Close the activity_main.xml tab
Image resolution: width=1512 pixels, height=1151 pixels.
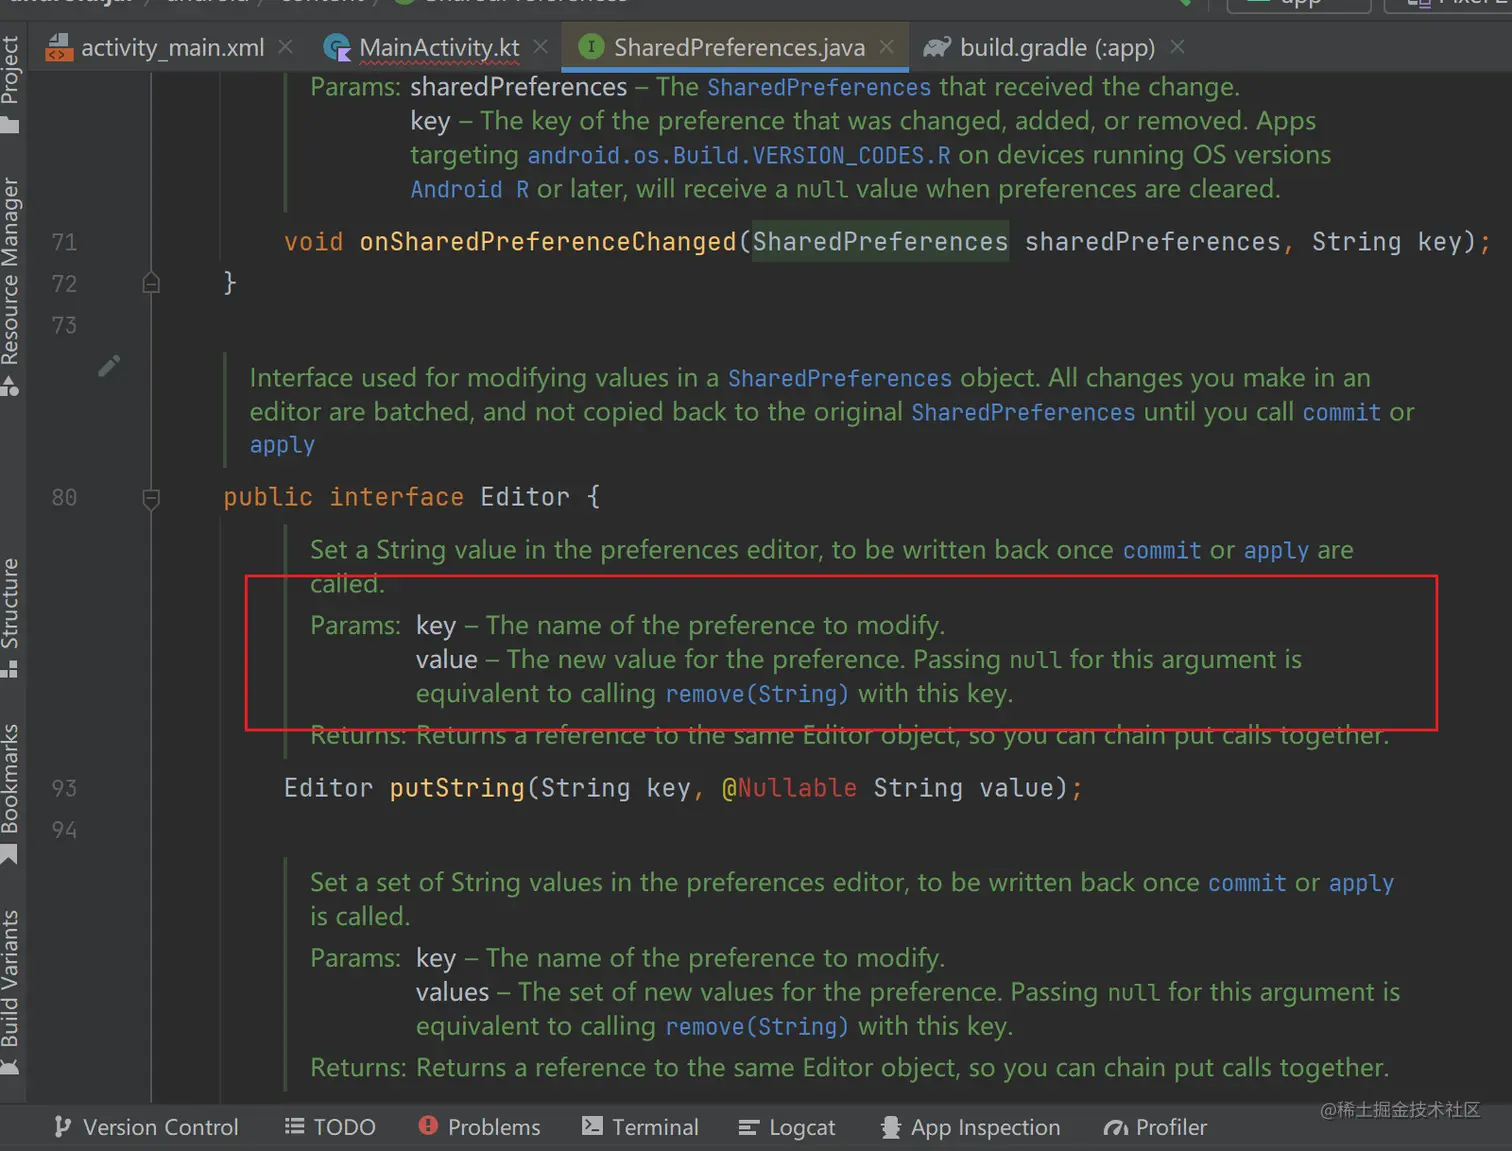[286, 47]
